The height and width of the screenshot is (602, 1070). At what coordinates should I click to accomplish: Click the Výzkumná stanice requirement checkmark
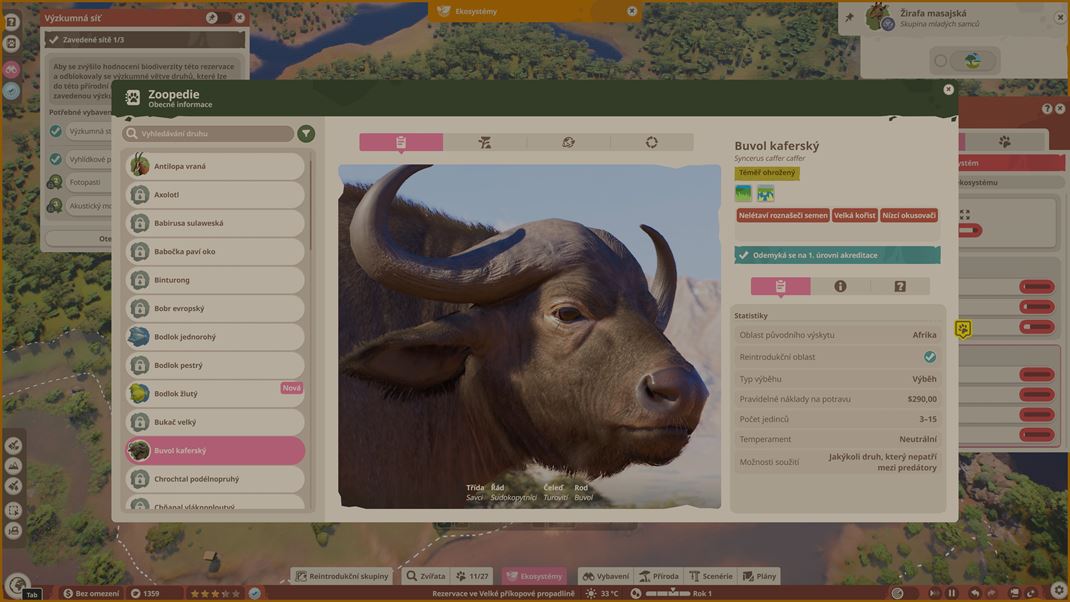56,131
